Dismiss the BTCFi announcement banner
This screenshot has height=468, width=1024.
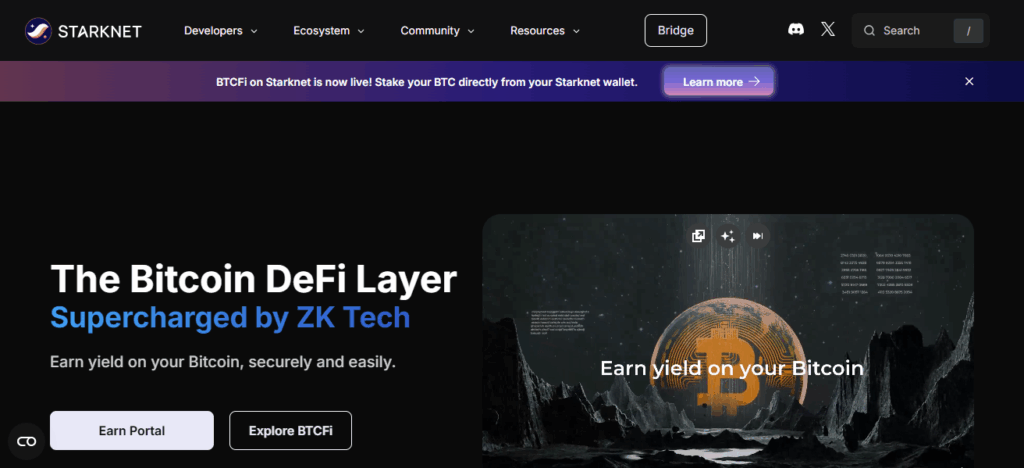coord(969,82)
